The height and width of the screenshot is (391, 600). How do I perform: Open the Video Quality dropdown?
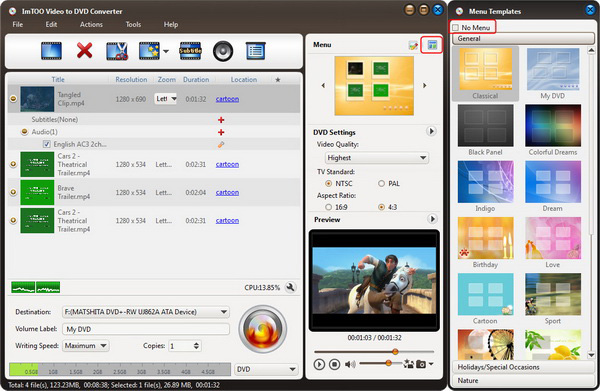tap(377, 158)
